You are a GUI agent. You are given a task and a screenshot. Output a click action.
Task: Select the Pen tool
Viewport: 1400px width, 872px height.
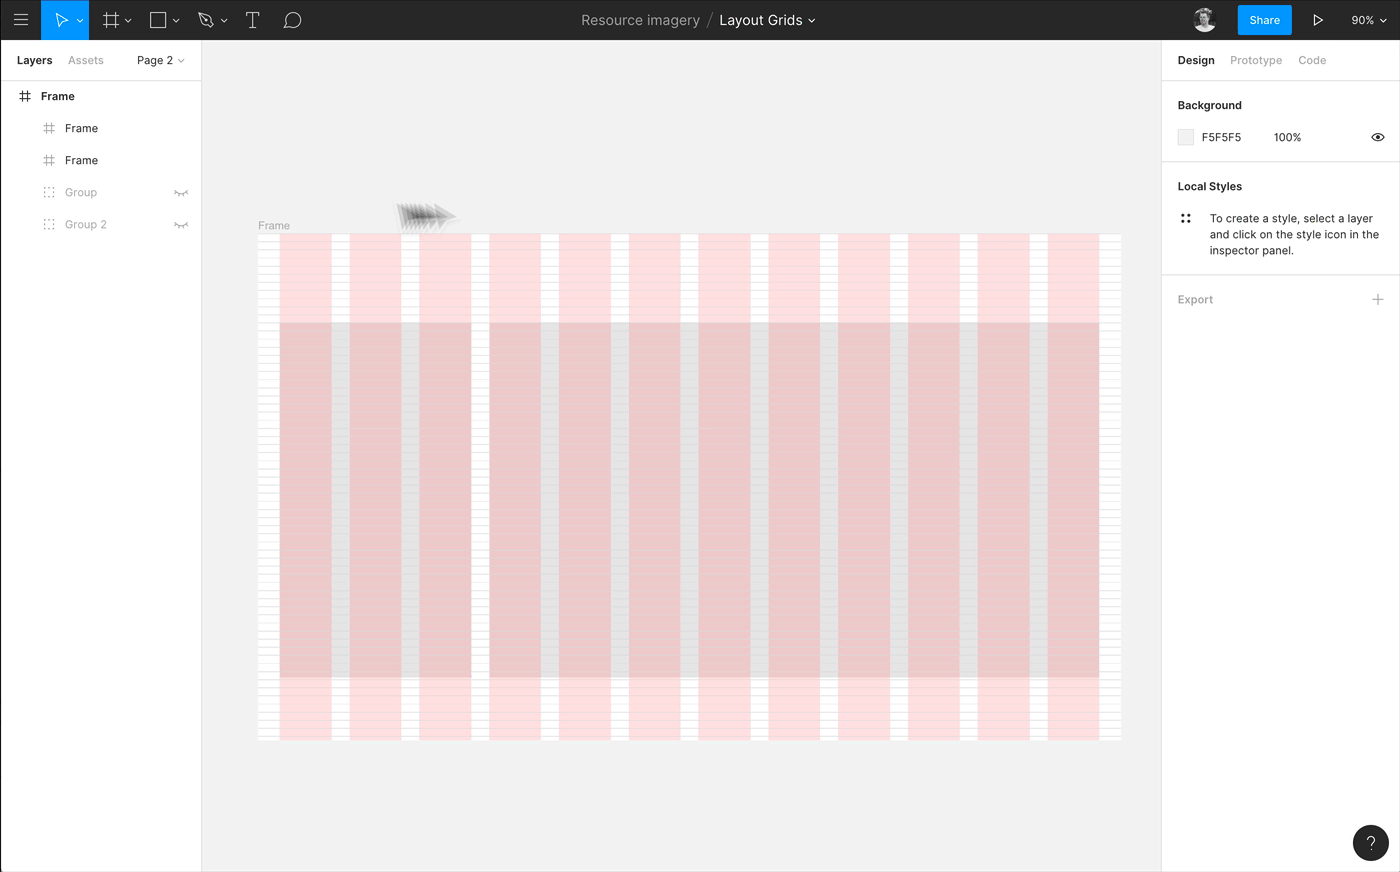point(206,20)
